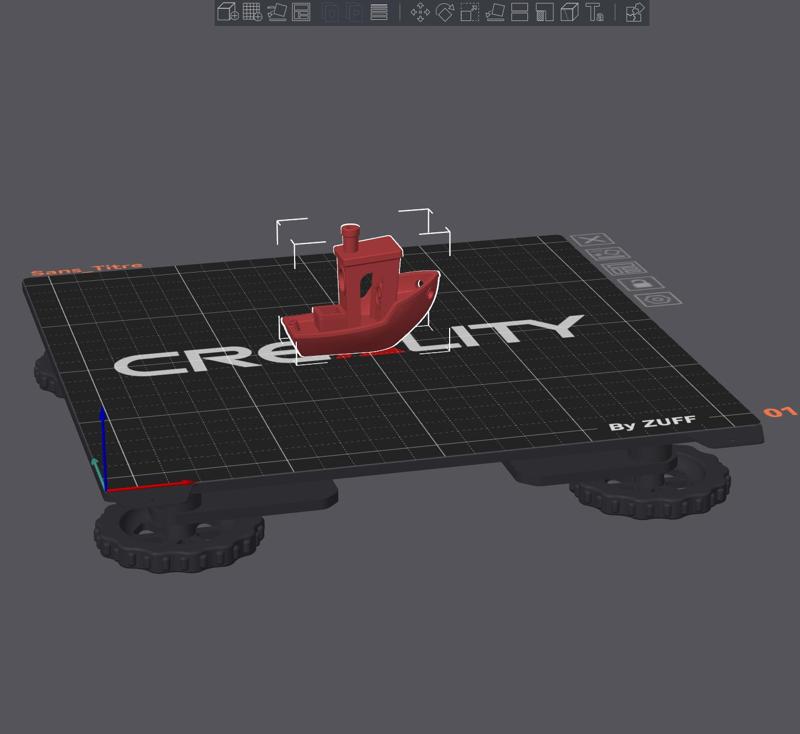800x734 pixels.
Task: Select the Seam painting tool
Action: [x=569, y=12]
